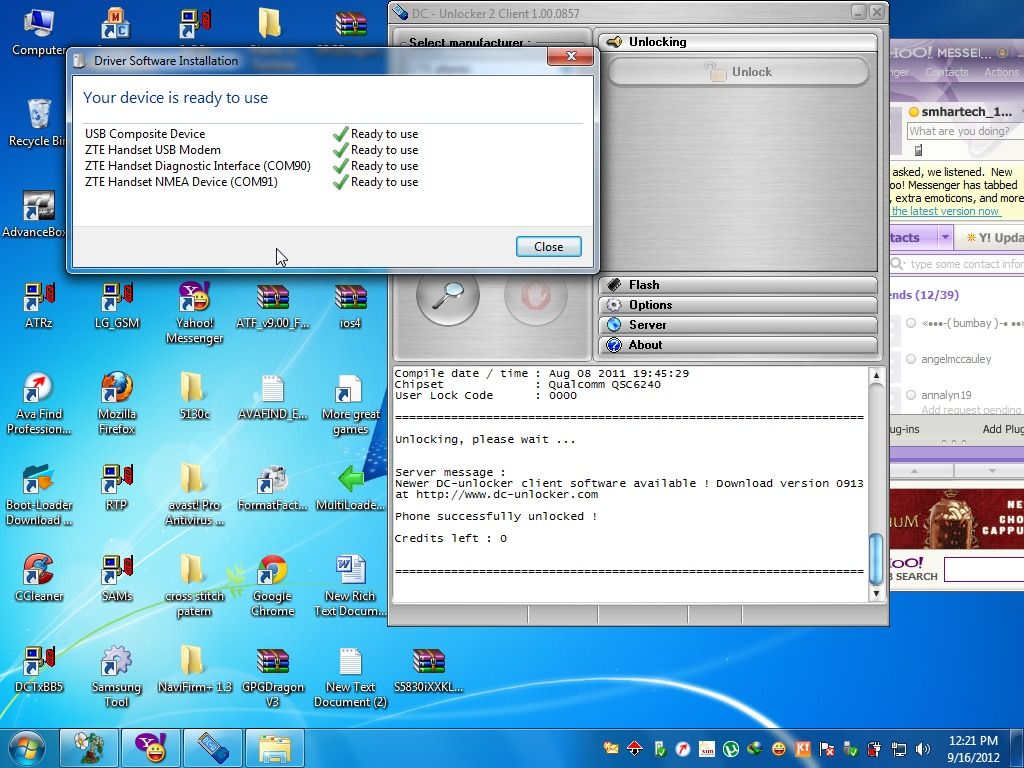Select the 5130c folder icon

[x=194, y=396]
